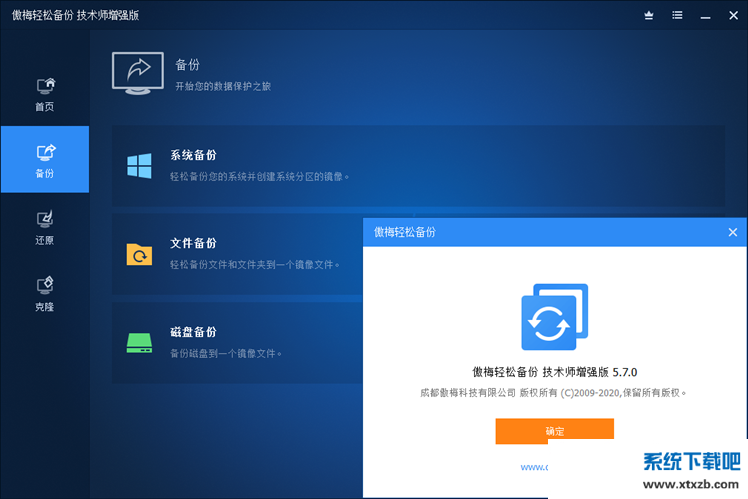Select the 备份 (Backup) sidebar tab
The height and width of the screenshot is (499, 748).
click(45, 159)
